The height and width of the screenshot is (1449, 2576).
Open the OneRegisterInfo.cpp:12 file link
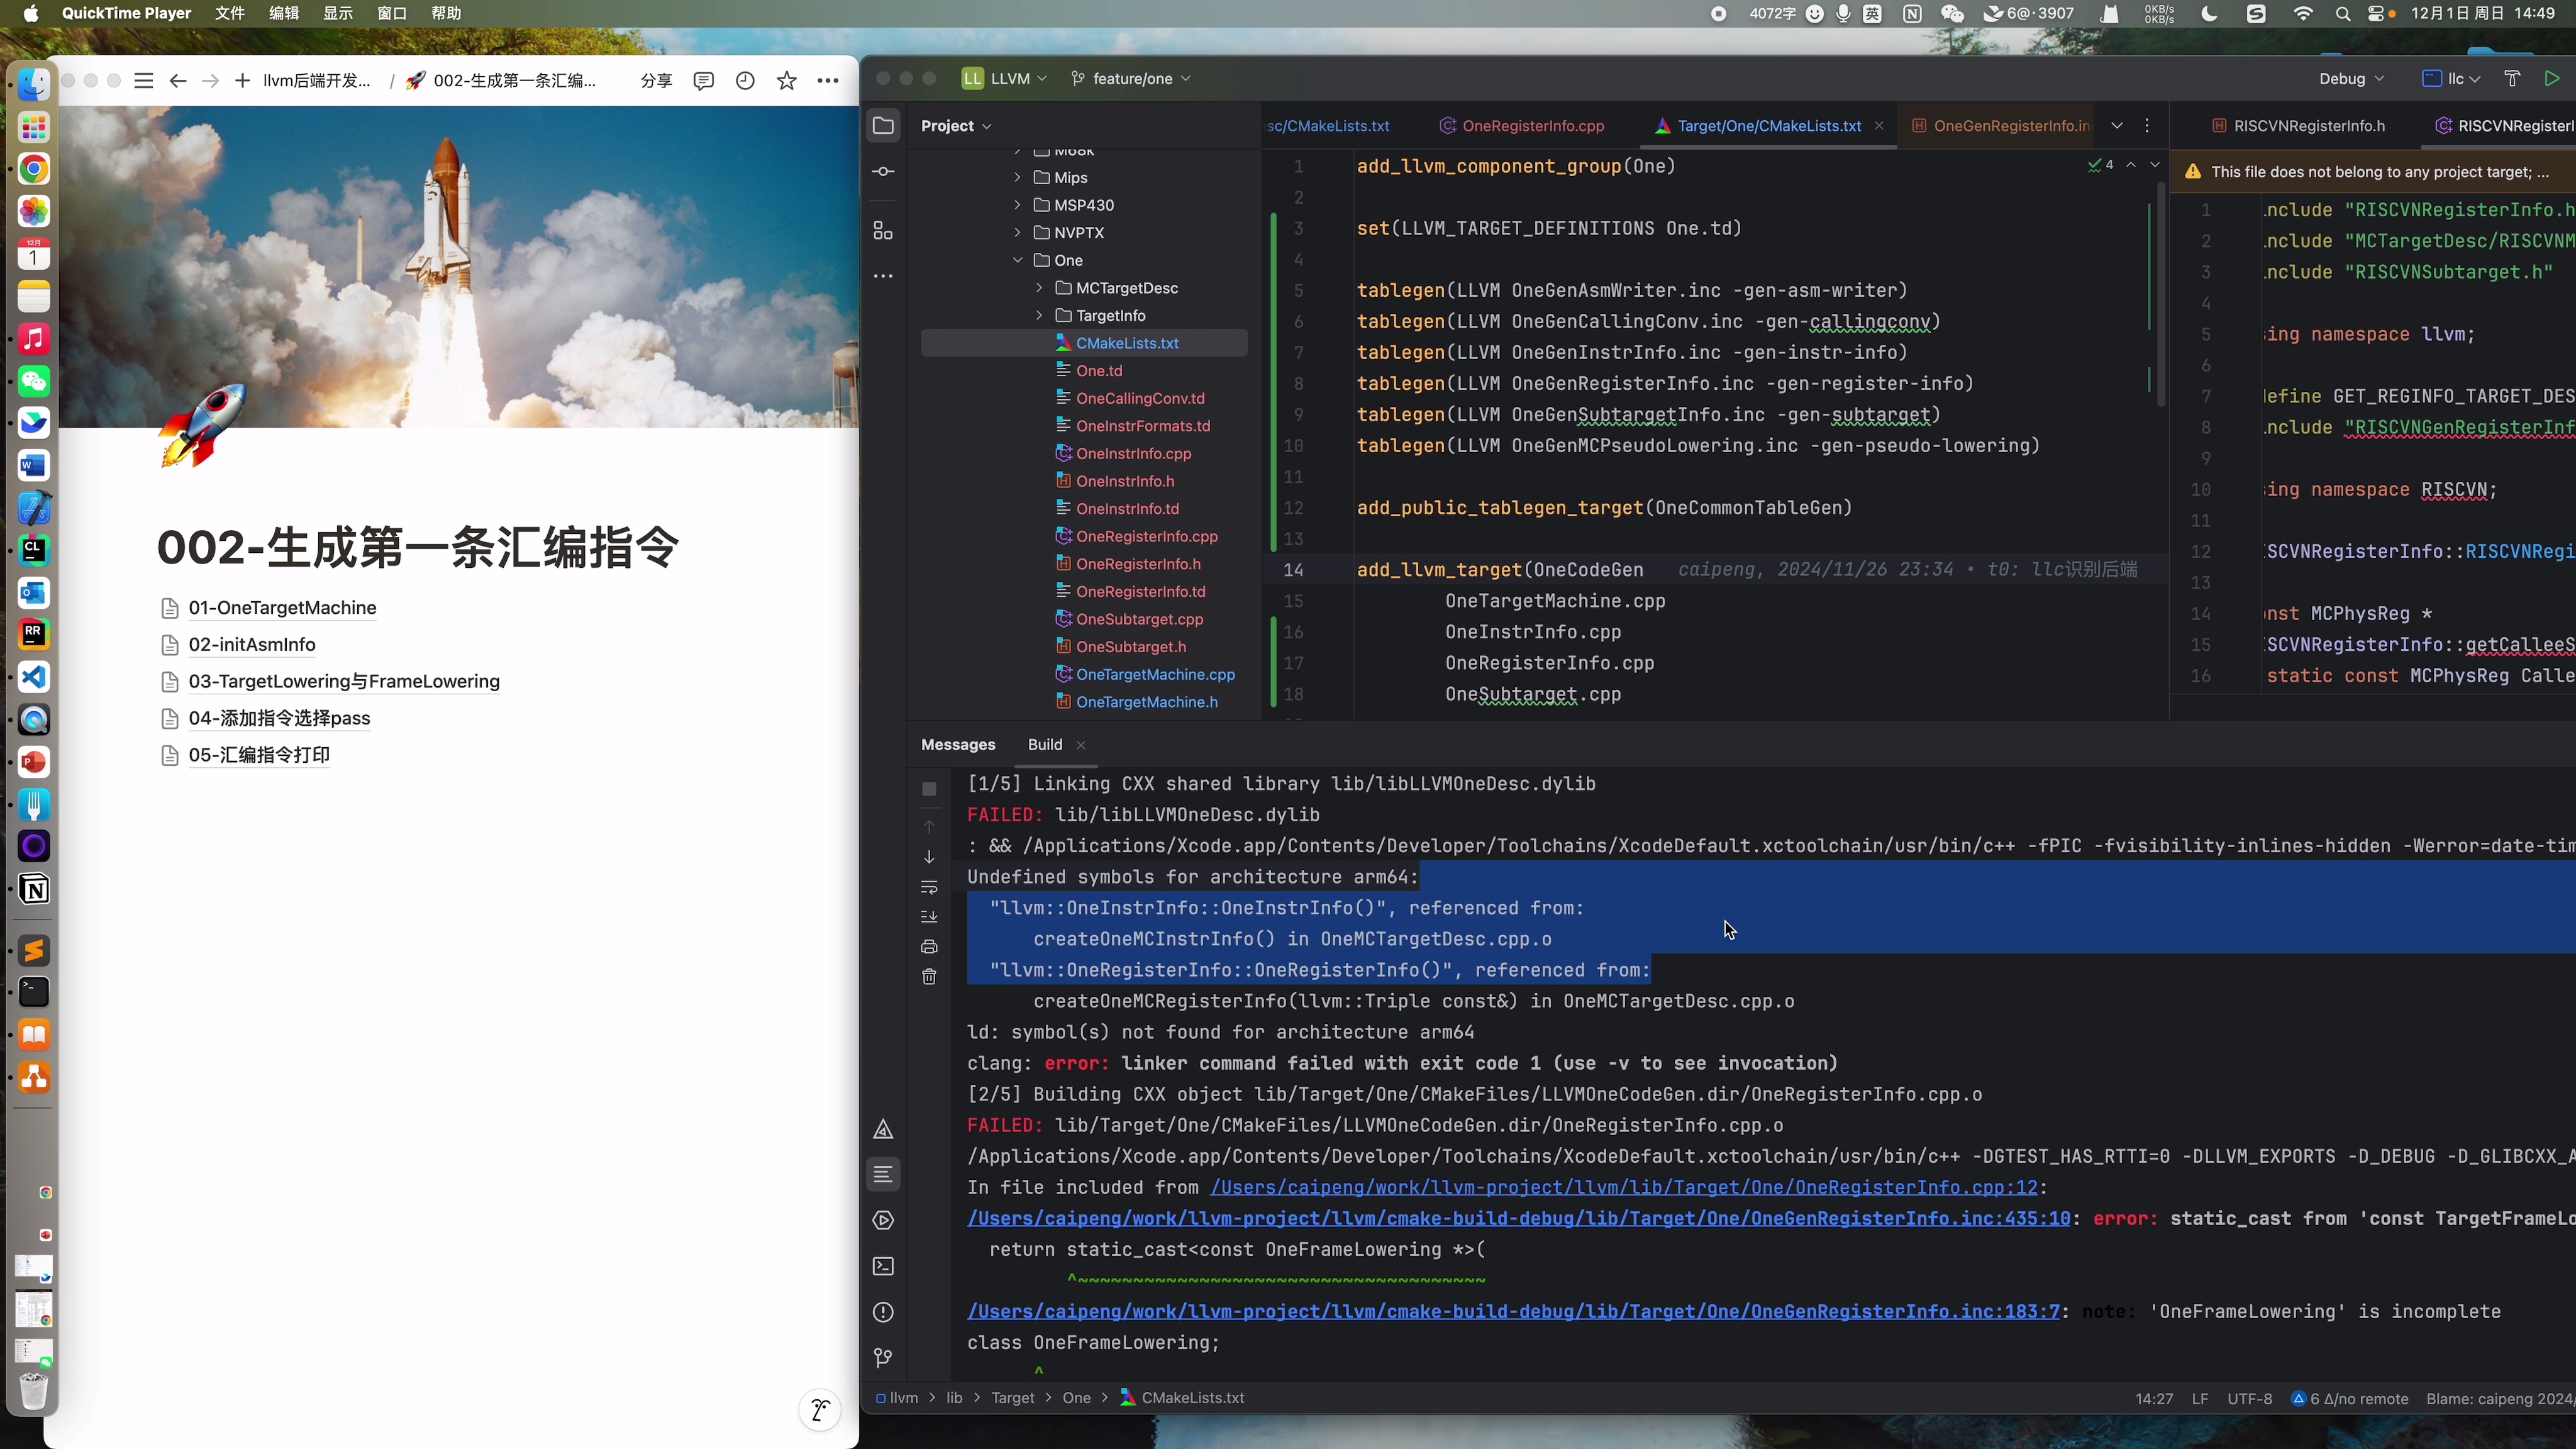point(1623,1188)
